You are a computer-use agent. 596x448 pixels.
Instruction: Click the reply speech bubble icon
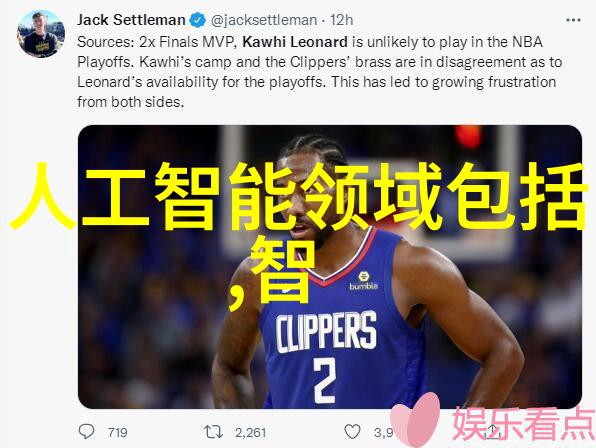coord(86,432)
